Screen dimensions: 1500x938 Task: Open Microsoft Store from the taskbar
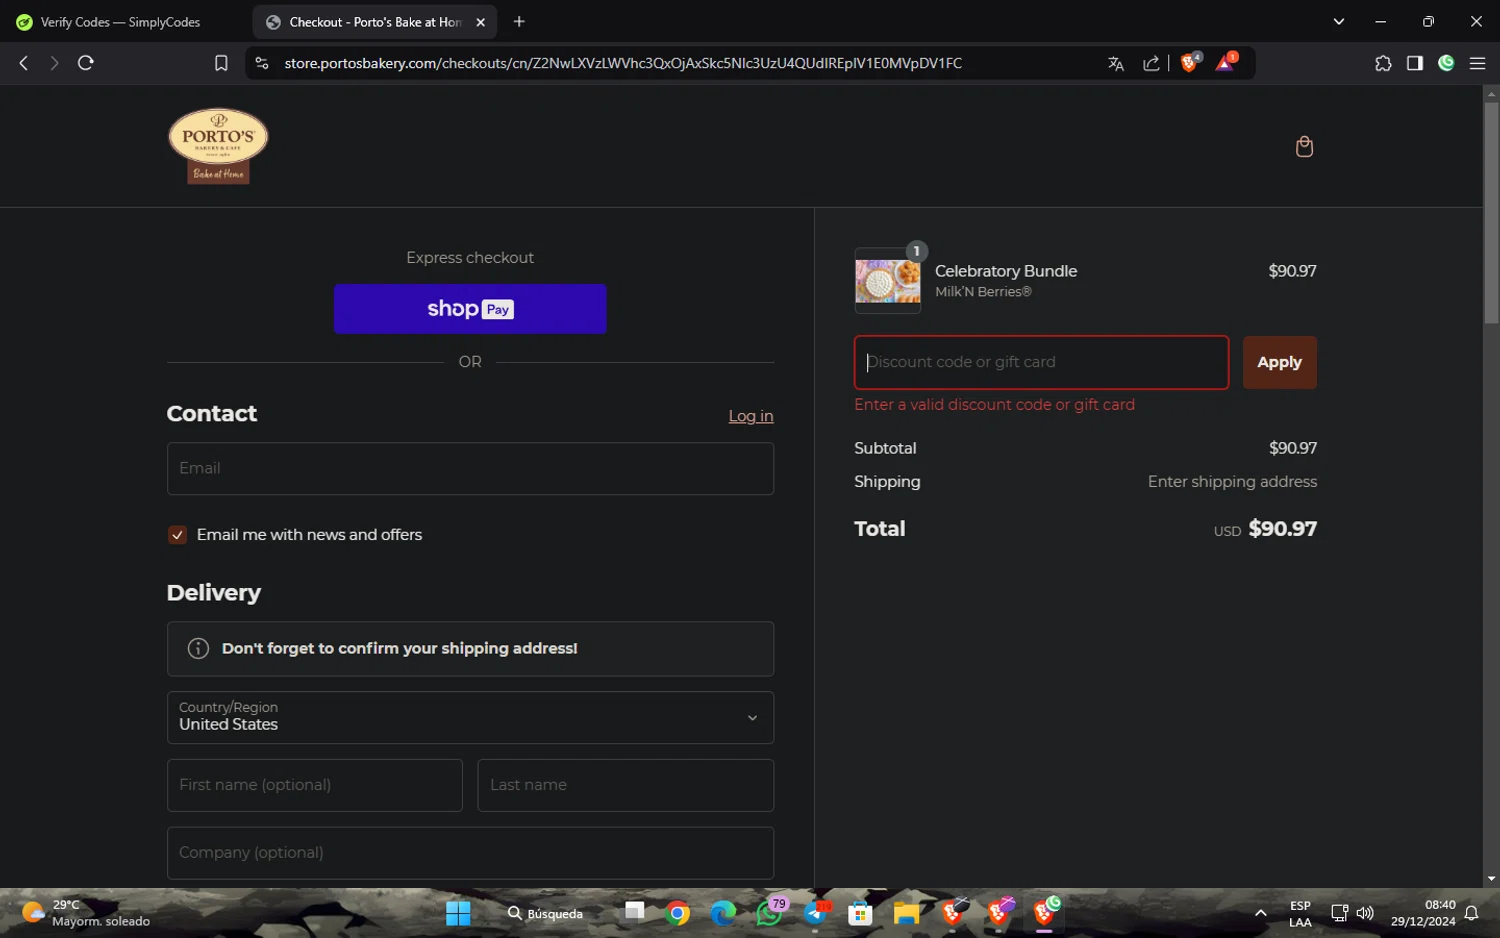click(x=860, y=913)
